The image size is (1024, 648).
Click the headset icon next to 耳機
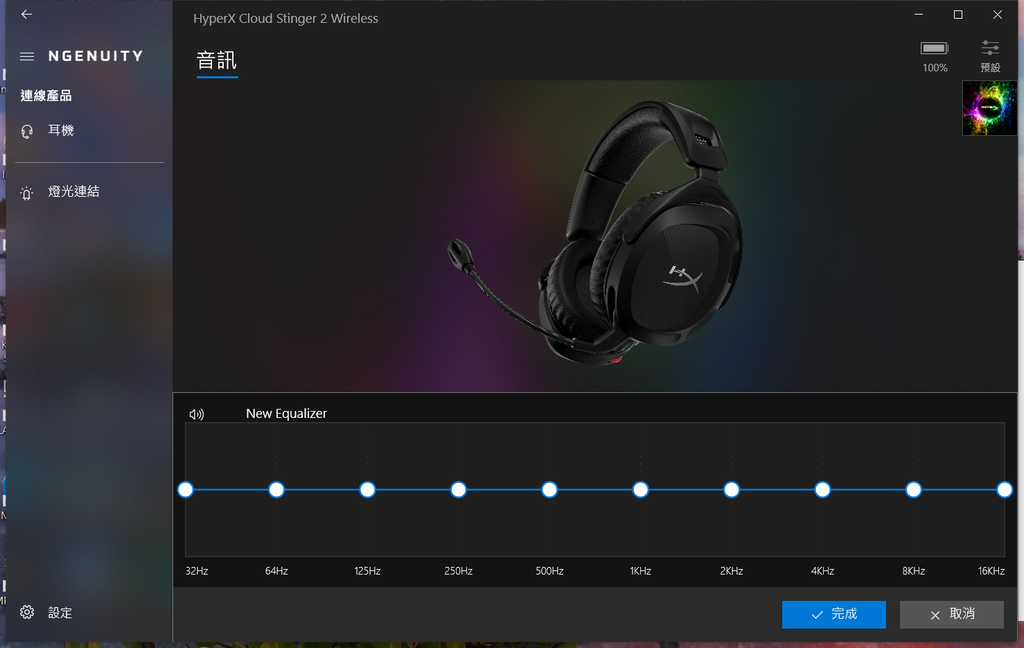[x=27, y=132]
